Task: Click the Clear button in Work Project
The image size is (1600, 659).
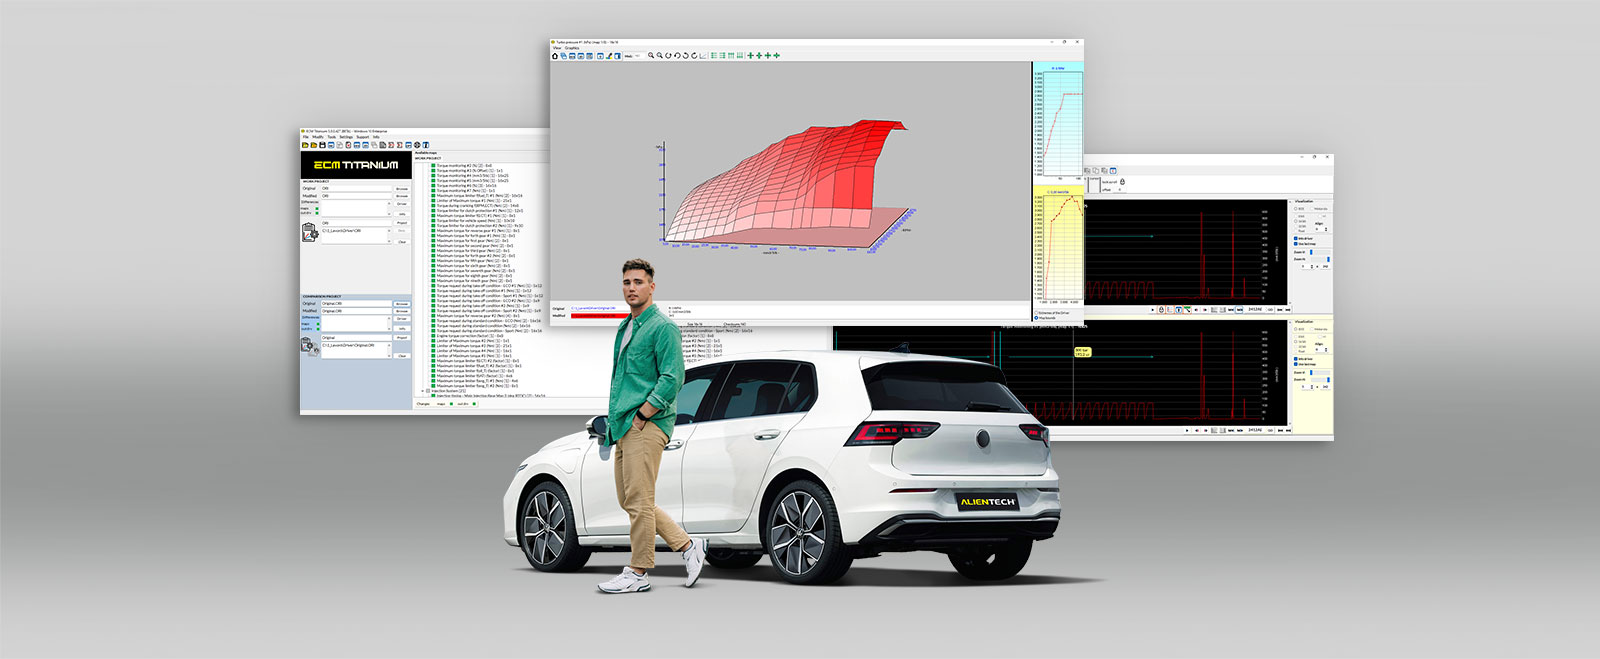Action: coord(402,242)
